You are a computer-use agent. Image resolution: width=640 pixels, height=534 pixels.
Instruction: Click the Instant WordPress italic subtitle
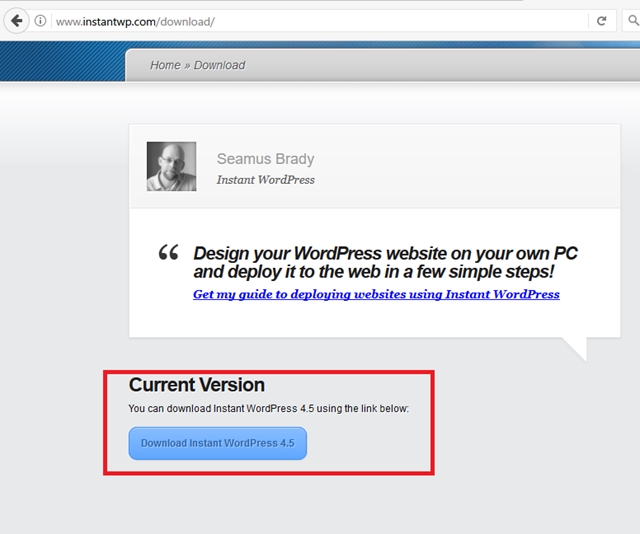click(265, 180)
